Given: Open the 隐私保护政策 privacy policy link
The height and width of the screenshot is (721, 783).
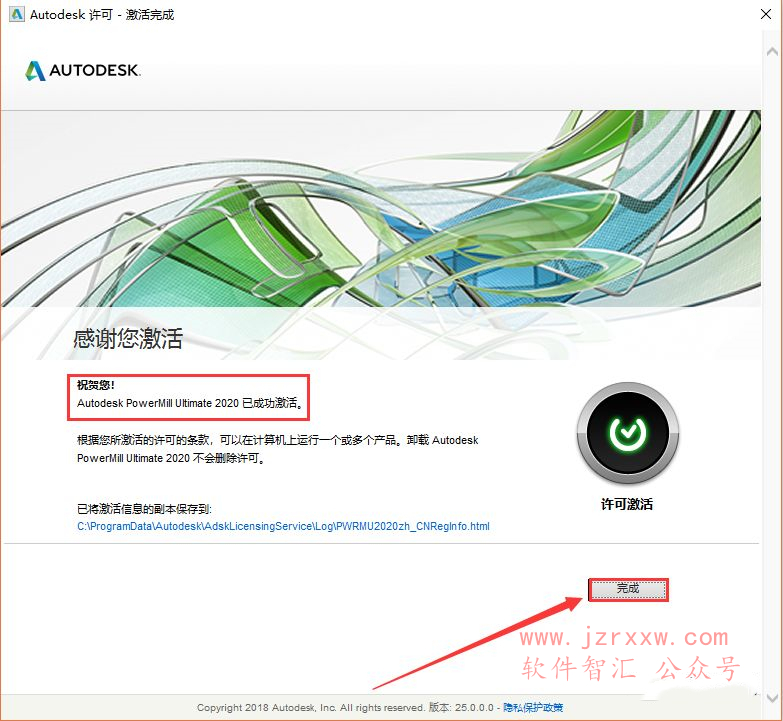Looking at the screenshot, I should tap(533, 708).
